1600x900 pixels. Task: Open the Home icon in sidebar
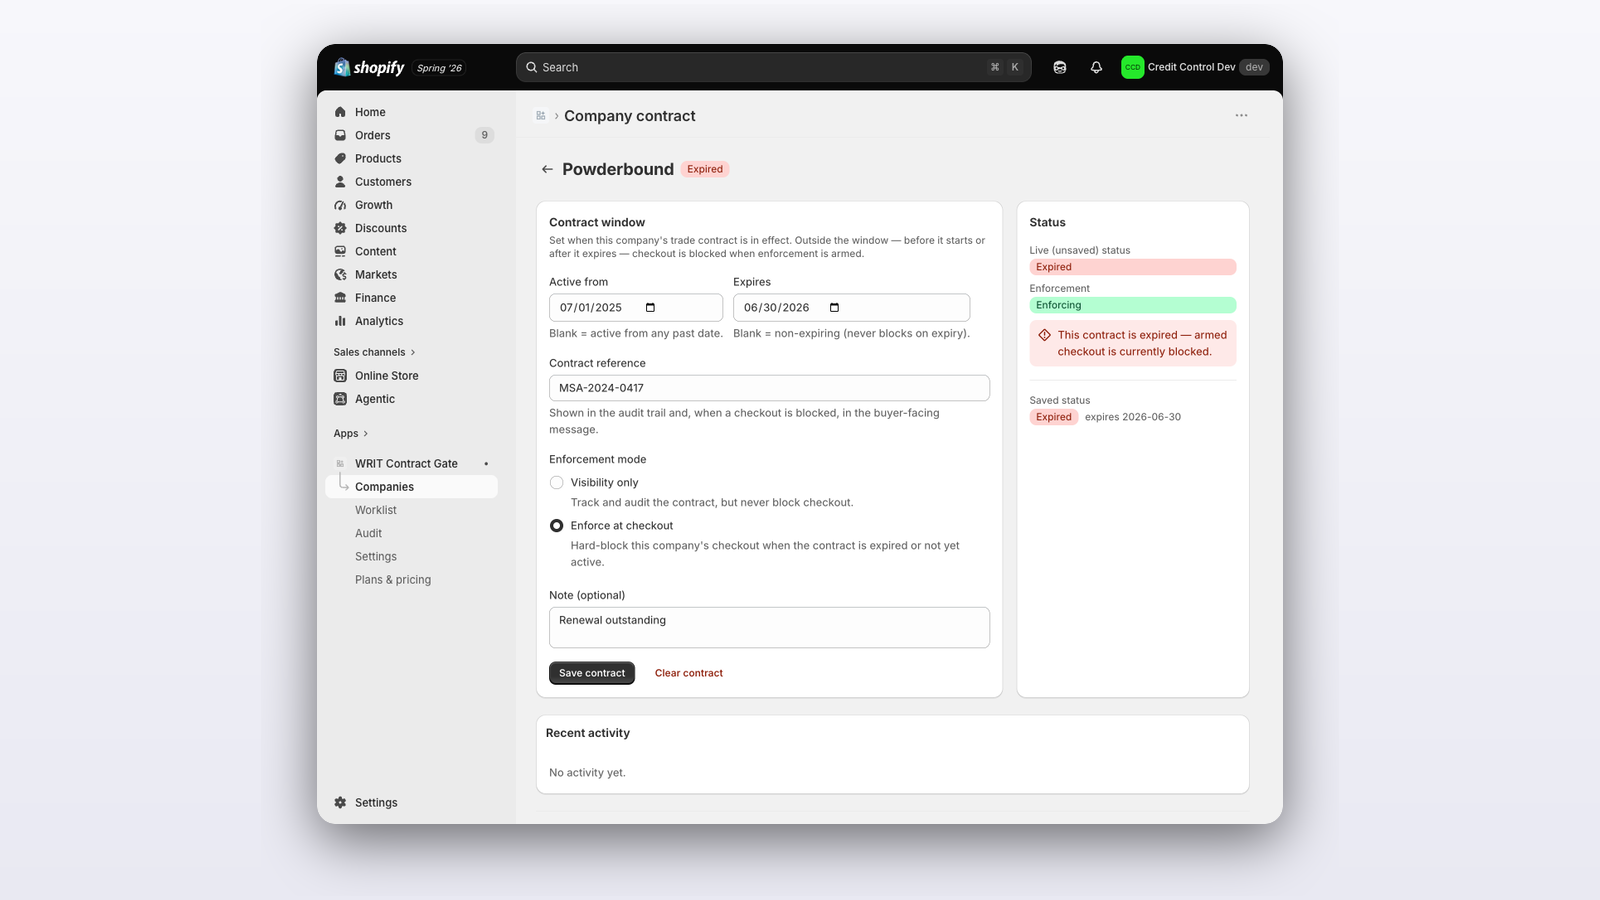point(340,112)
